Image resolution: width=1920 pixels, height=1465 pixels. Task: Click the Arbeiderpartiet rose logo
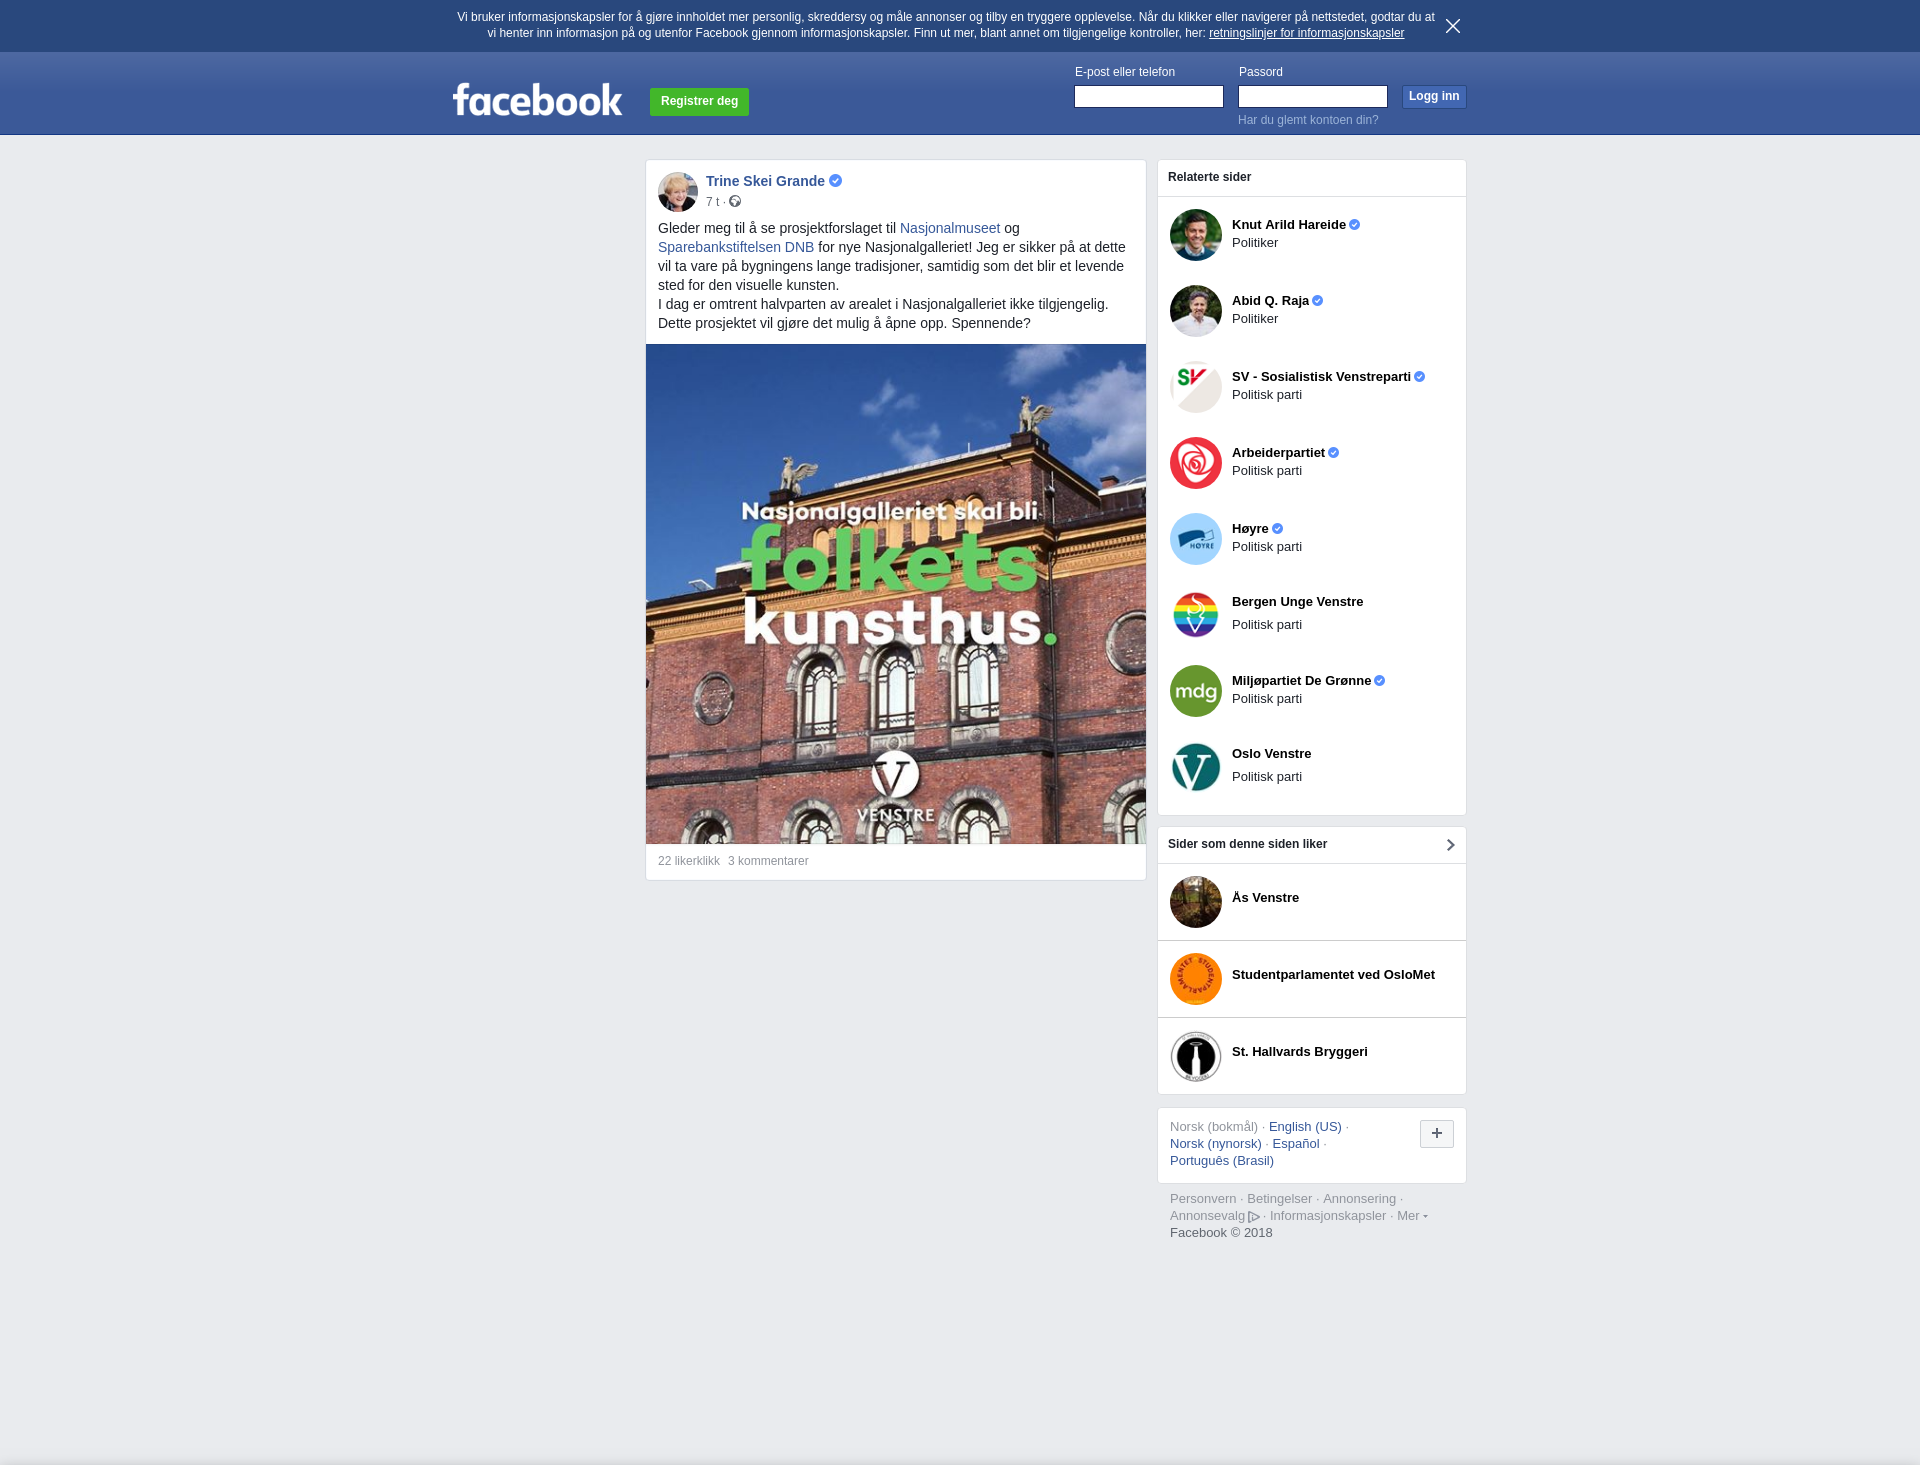(1196, 463)
